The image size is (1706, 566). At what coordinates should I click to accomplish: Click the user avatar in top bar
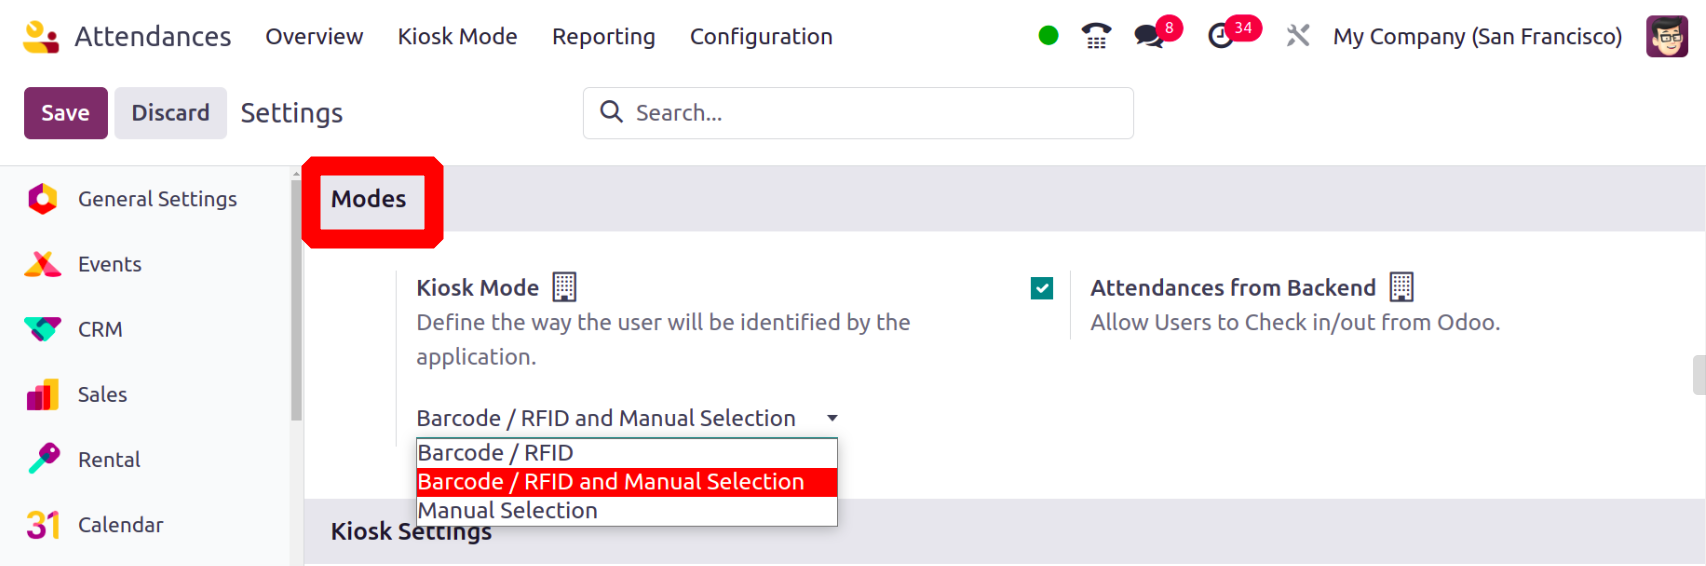(x=1666, y=36)
